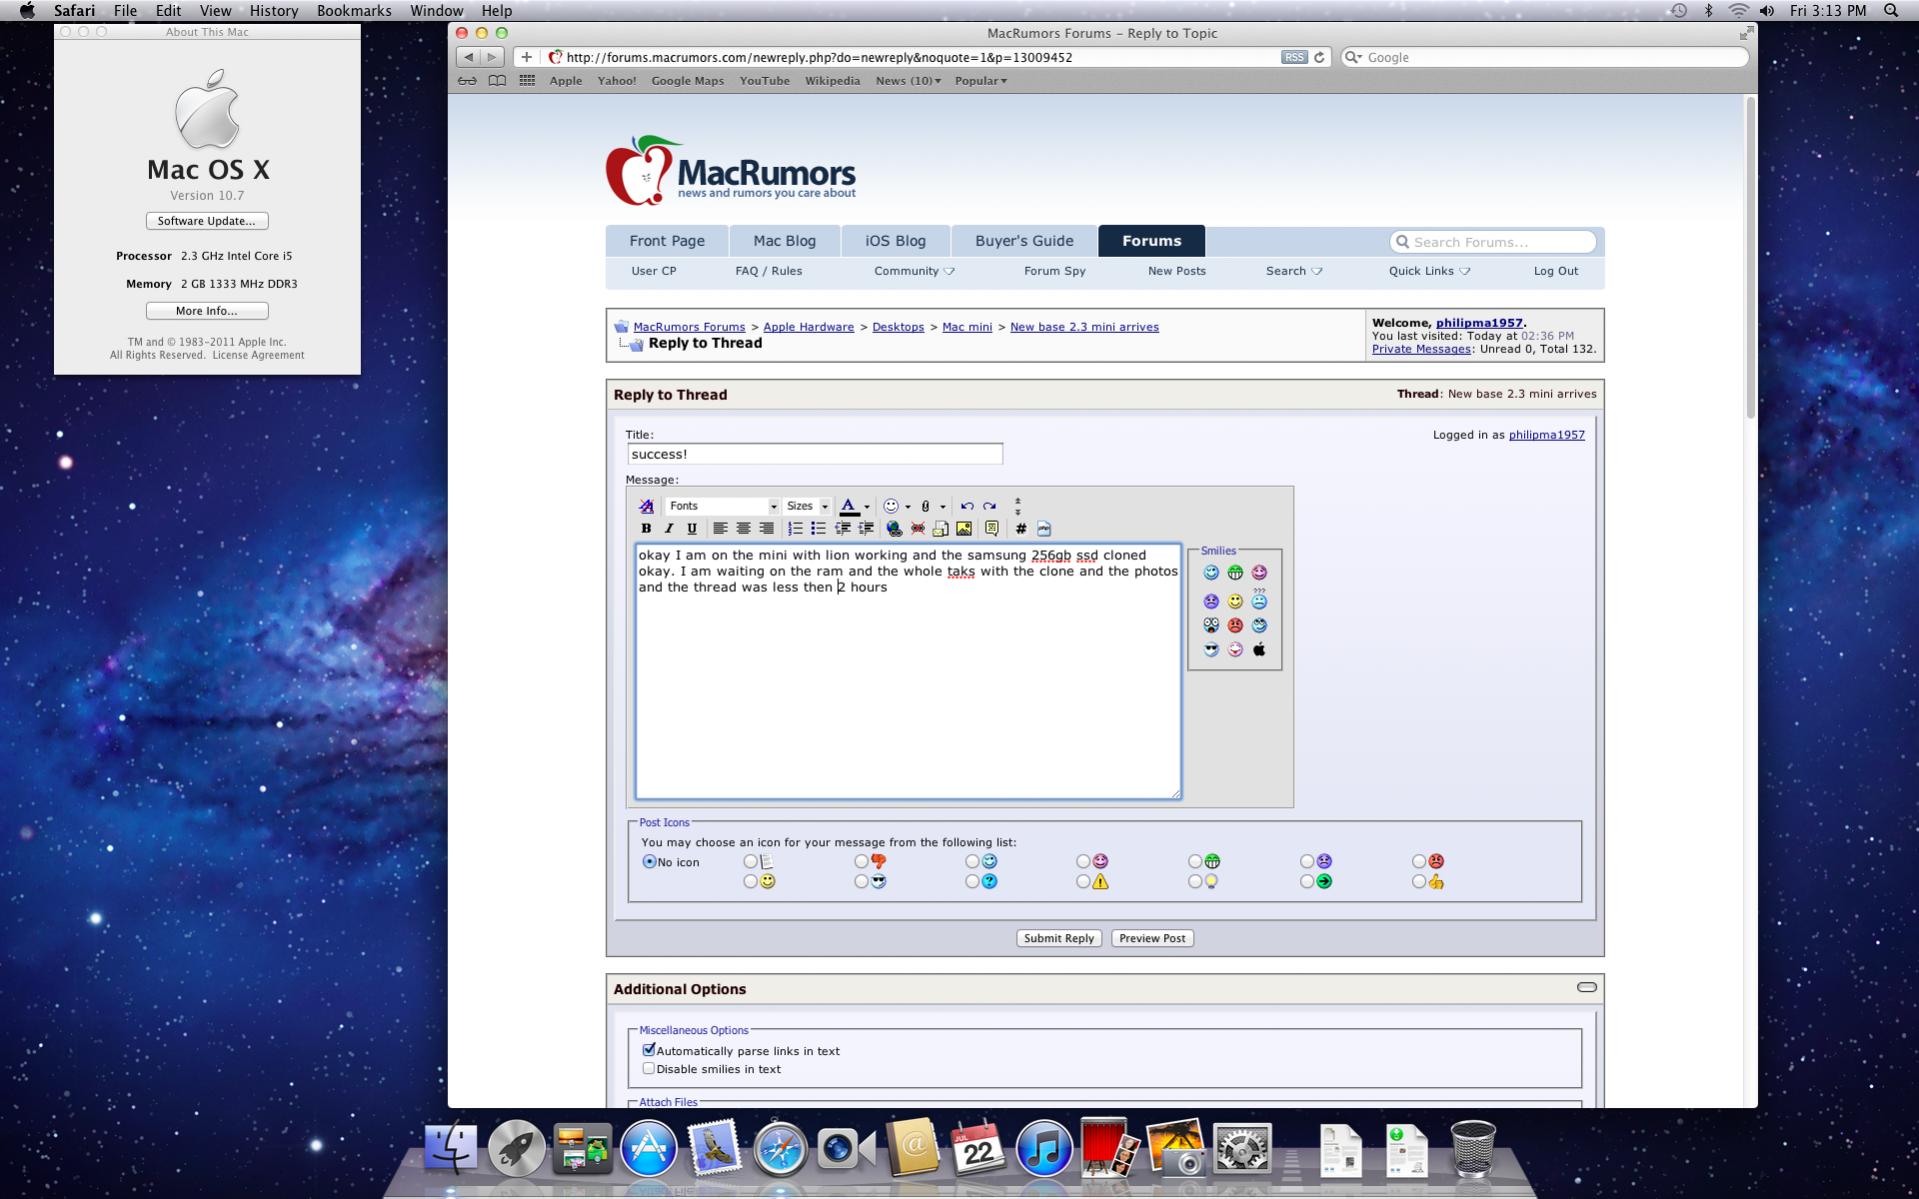The width and height of the screenshot is (1919, 1199).
Task: Center-align the message text
Action: tap(743, 528)
